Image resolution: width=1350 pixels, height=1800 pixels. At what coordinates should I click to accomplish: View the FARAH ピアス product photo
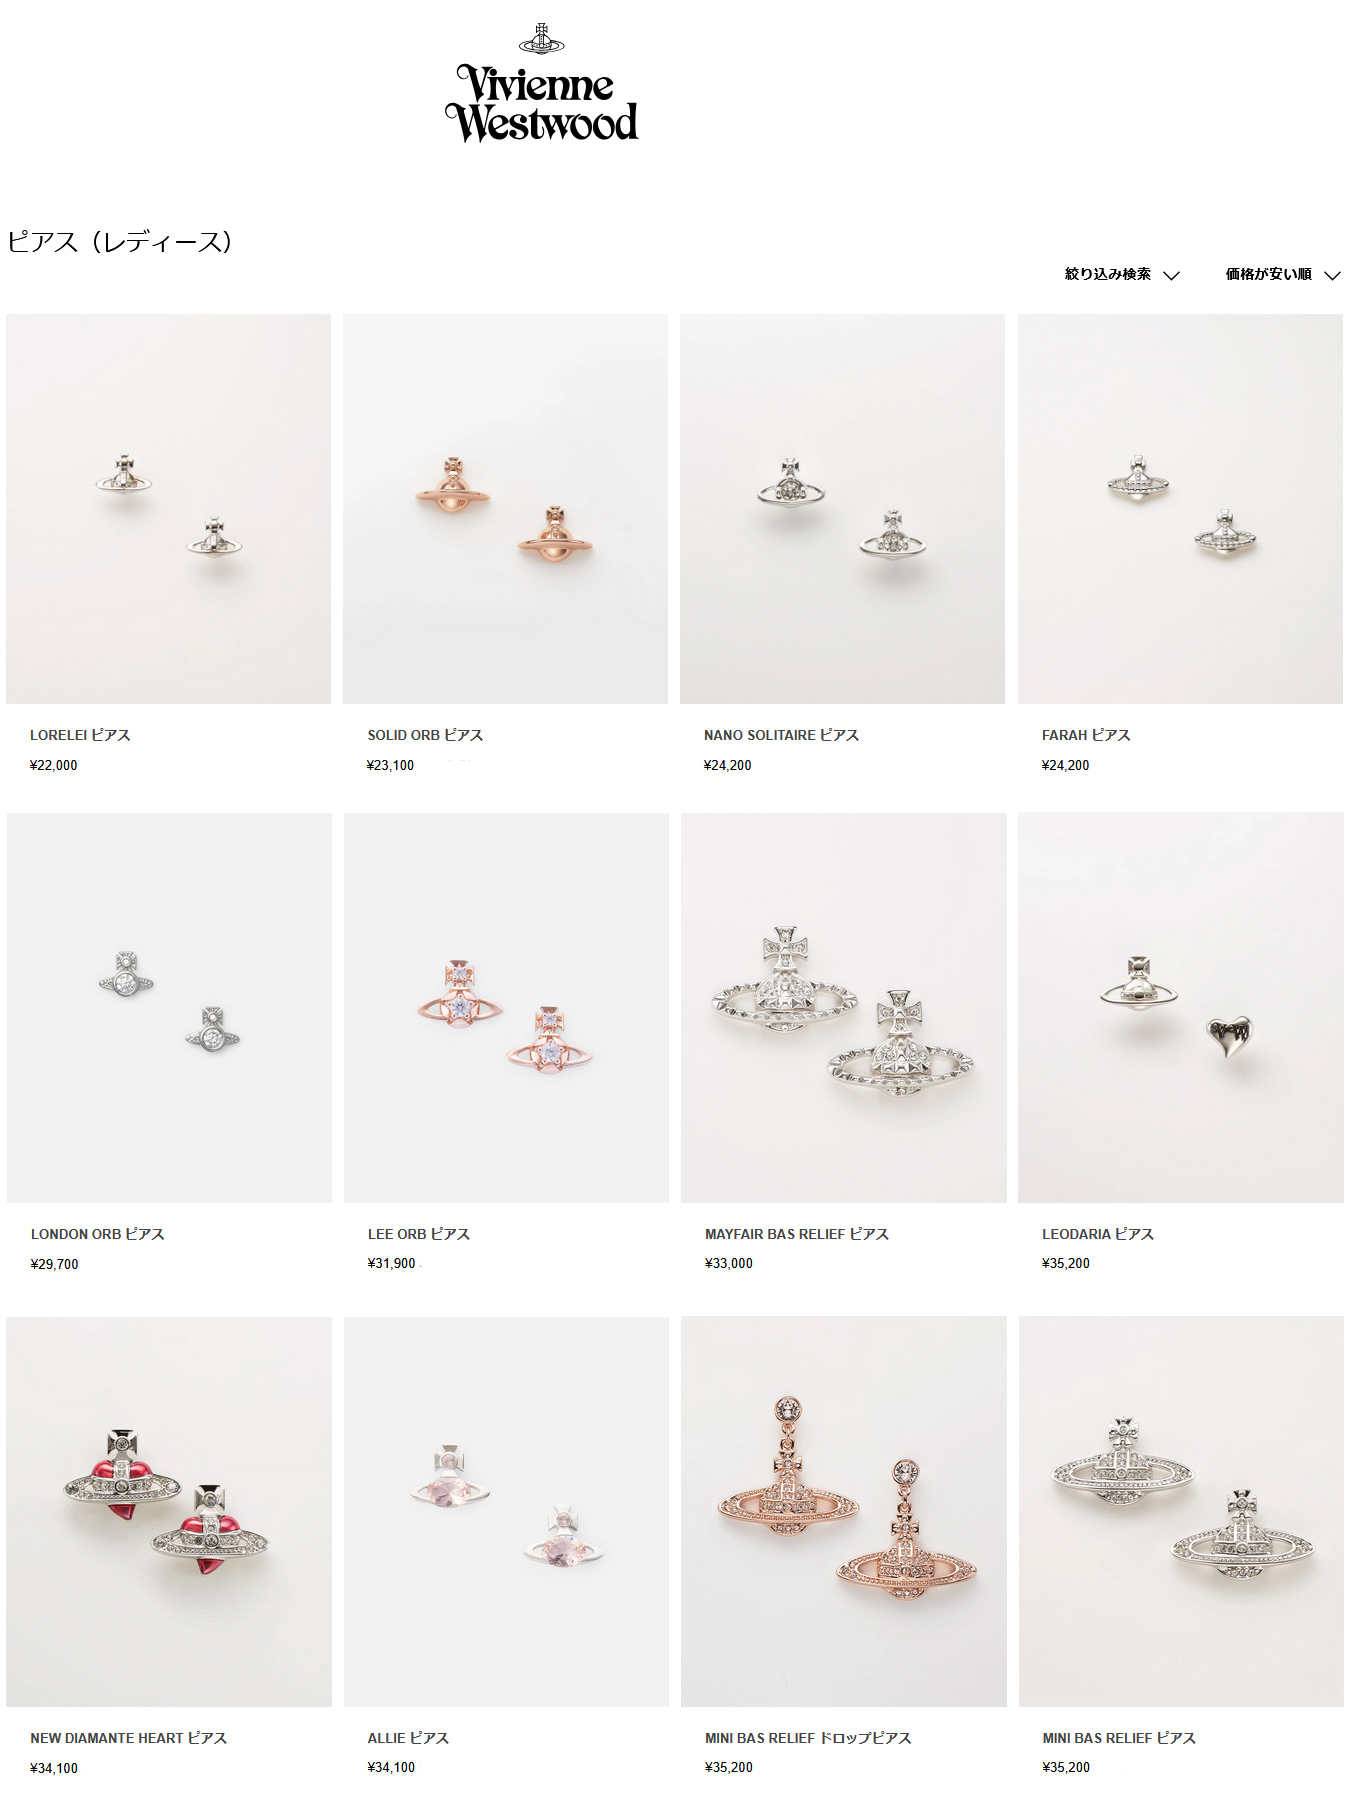click(1180, 509)
